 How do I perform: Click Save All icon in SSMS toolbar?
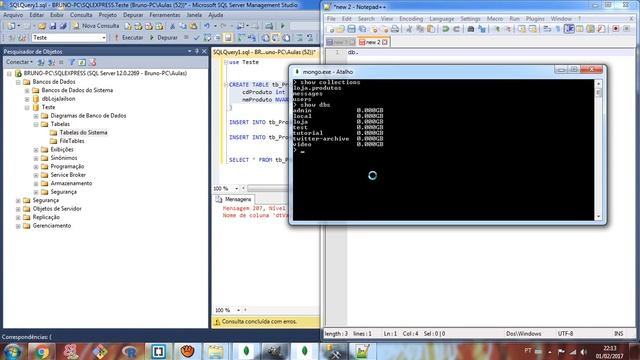pos(63,26)
